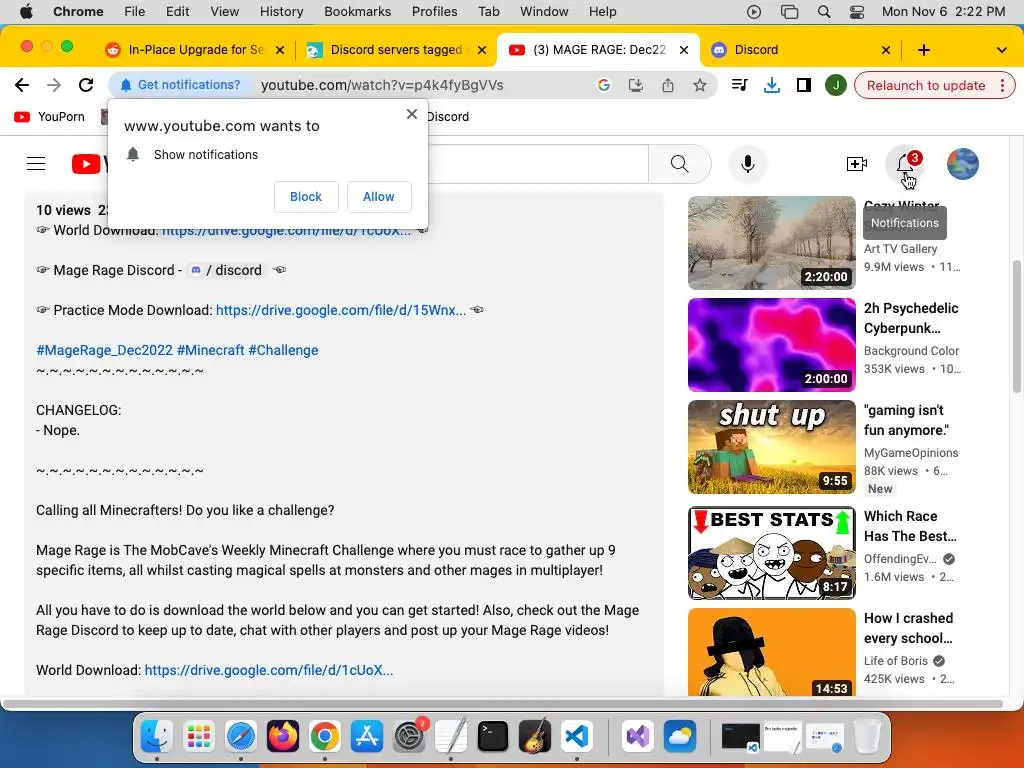Screen dimensions: 1024x768
Task: Expand the tab search chevron
Action: pos(1002,50)
